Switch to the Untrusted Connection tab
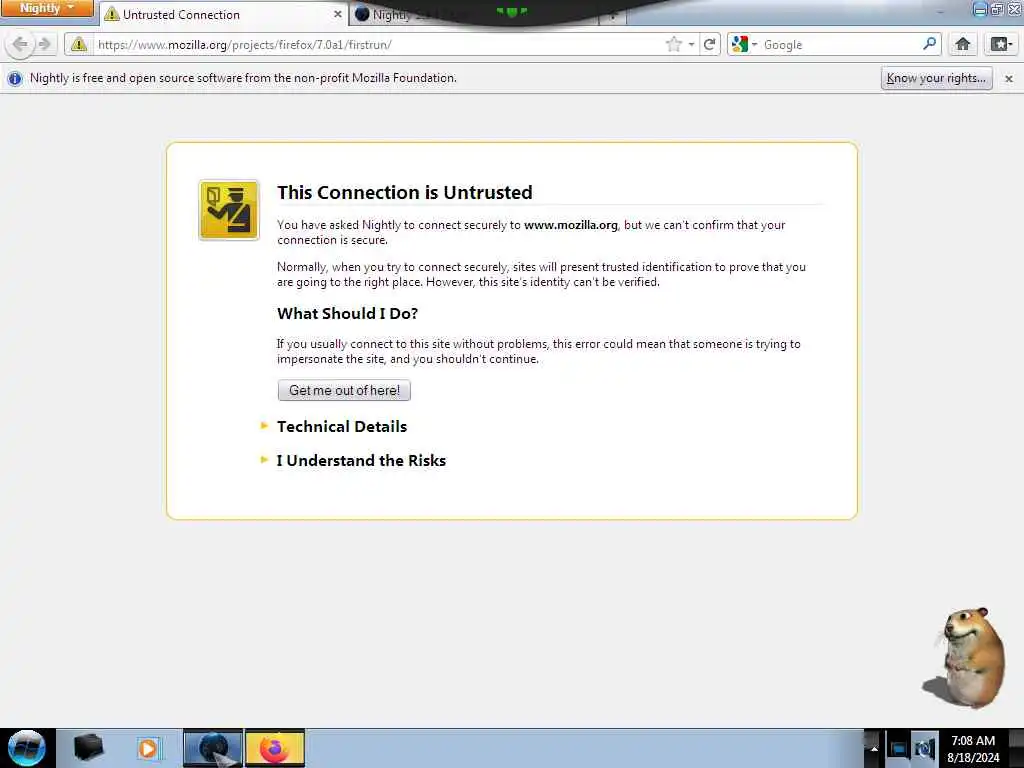This screenshot has height=768, width=1024. (223, 14)
